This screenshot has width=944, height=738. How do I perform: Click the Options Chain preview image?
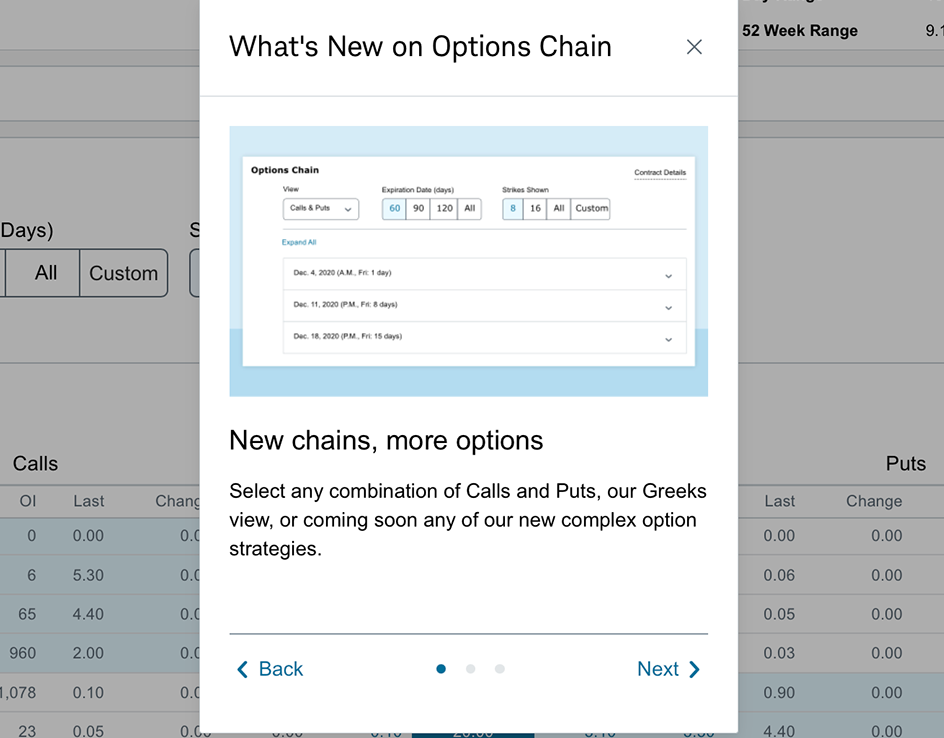point(468,261)
